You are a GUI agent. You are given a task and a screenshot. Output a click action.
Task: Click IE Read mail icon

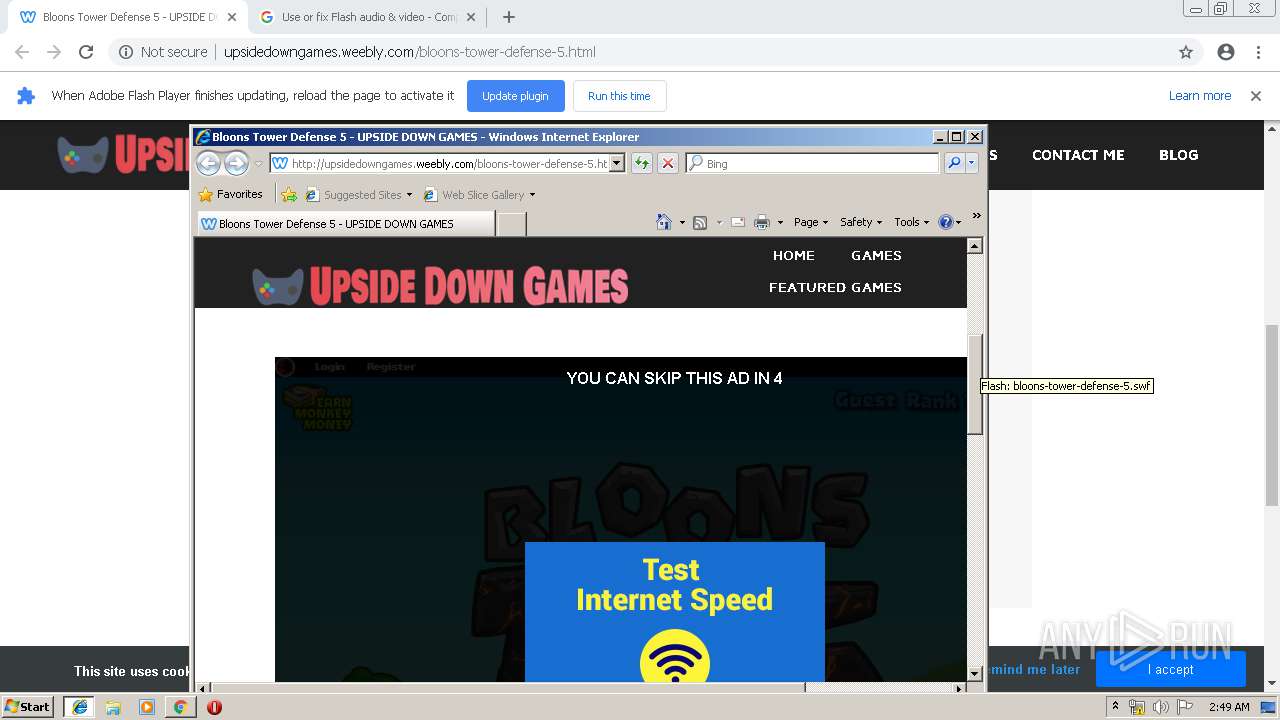tap(738, 222)
